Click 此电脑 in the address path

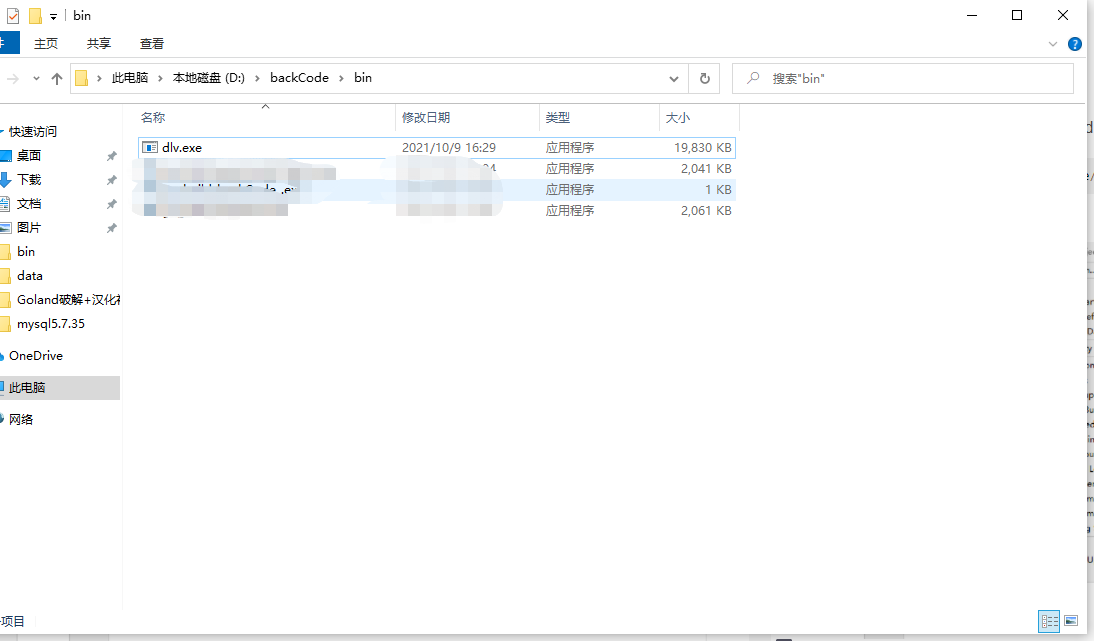coord(130,77)
